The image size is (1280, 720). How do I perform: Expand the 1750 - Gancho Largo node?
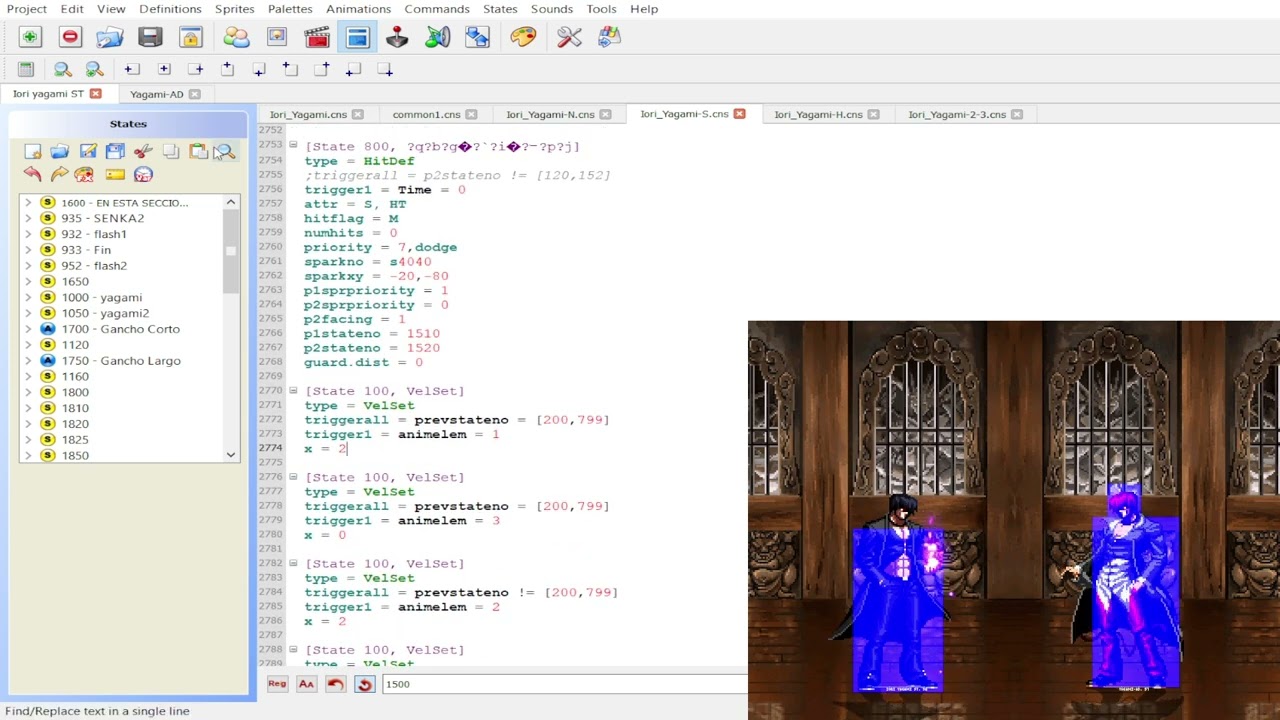(28, 361)
